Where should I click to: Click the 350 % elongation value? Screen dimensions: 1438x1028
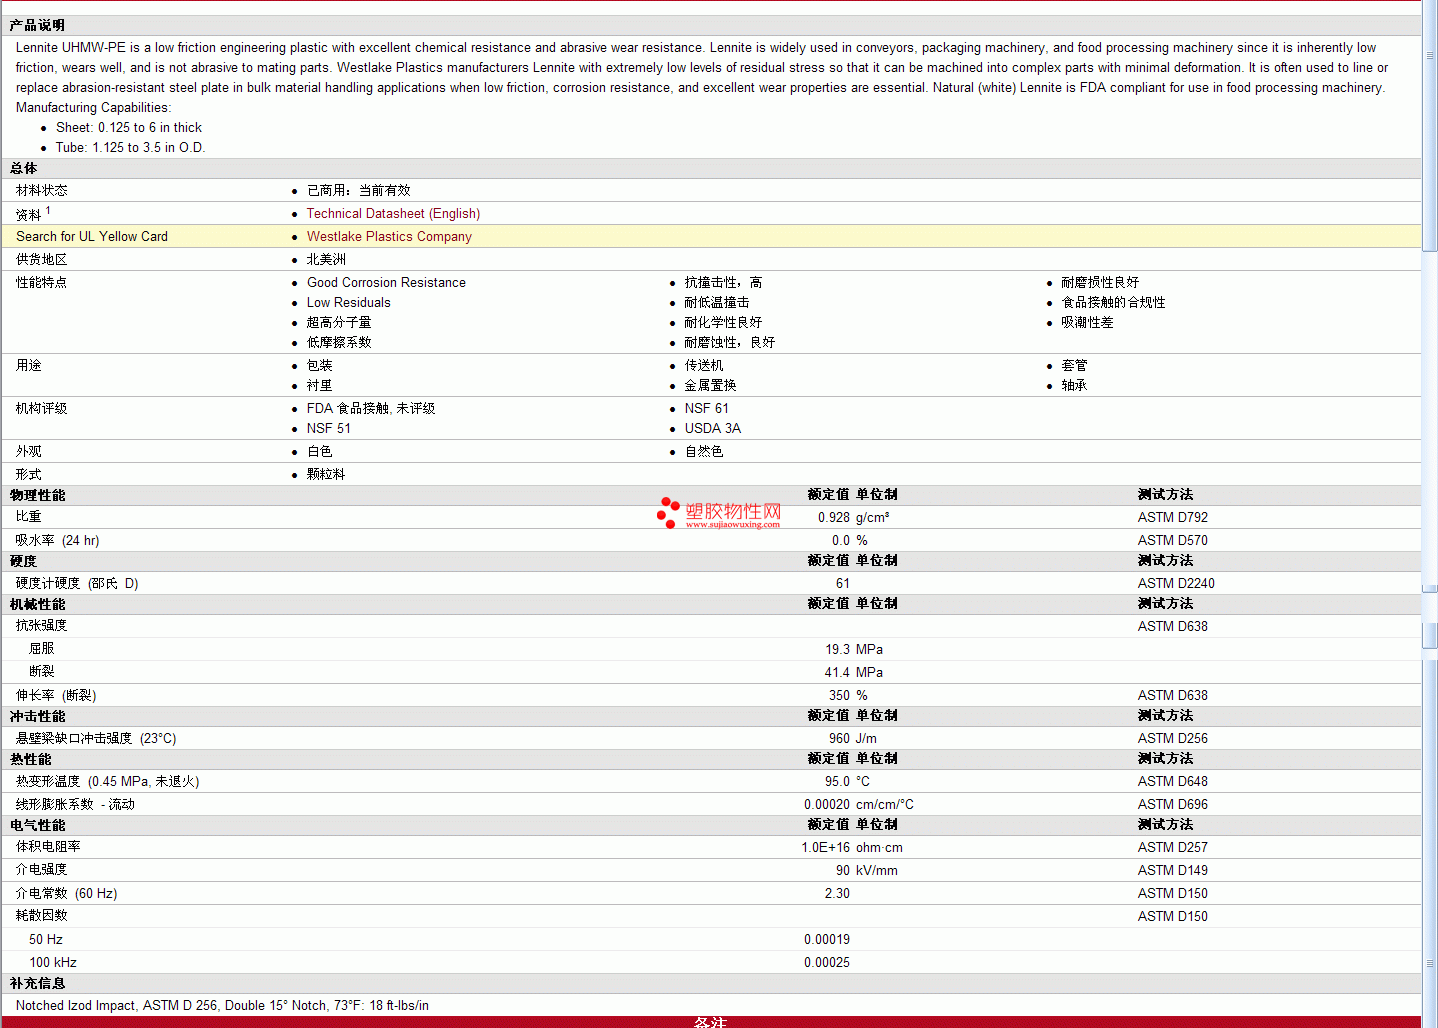pos(848,695)
